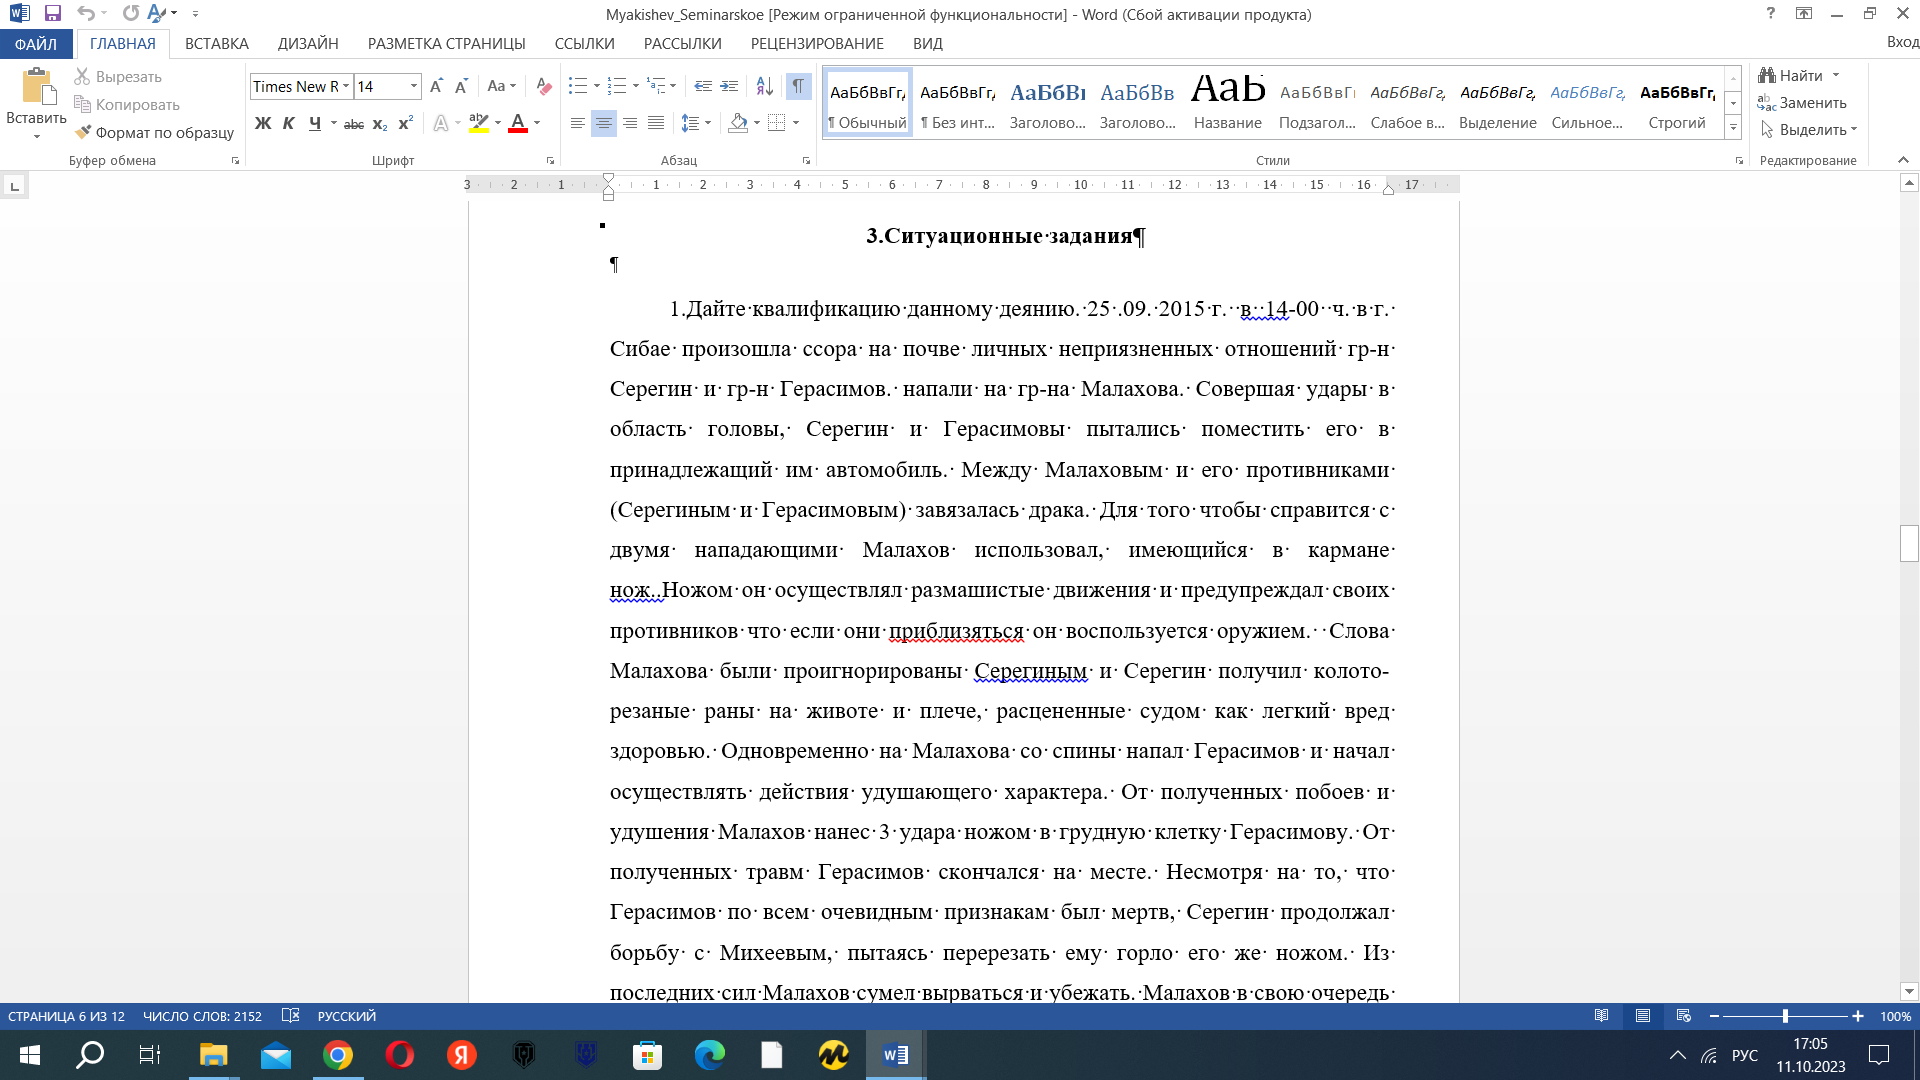Switch to Web Layout view

tap(1683, 1016)
